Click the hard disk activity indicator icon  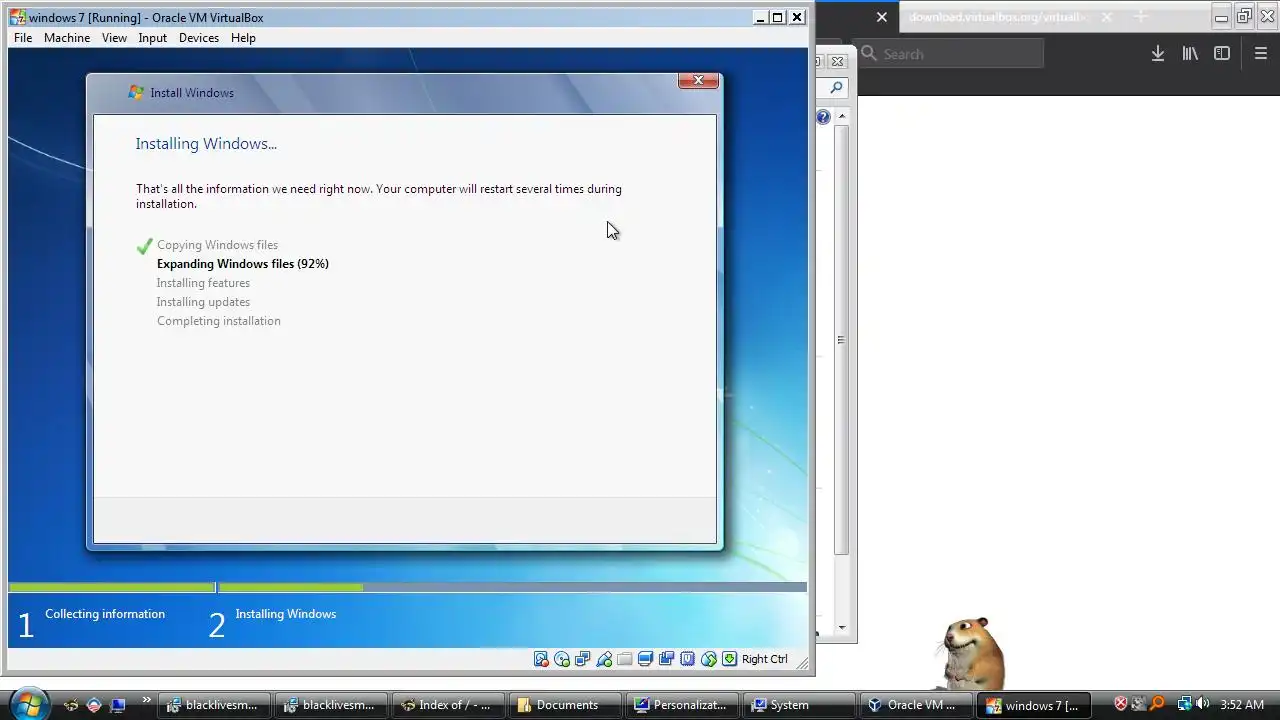pyautogui.click(x=541, y=659)
